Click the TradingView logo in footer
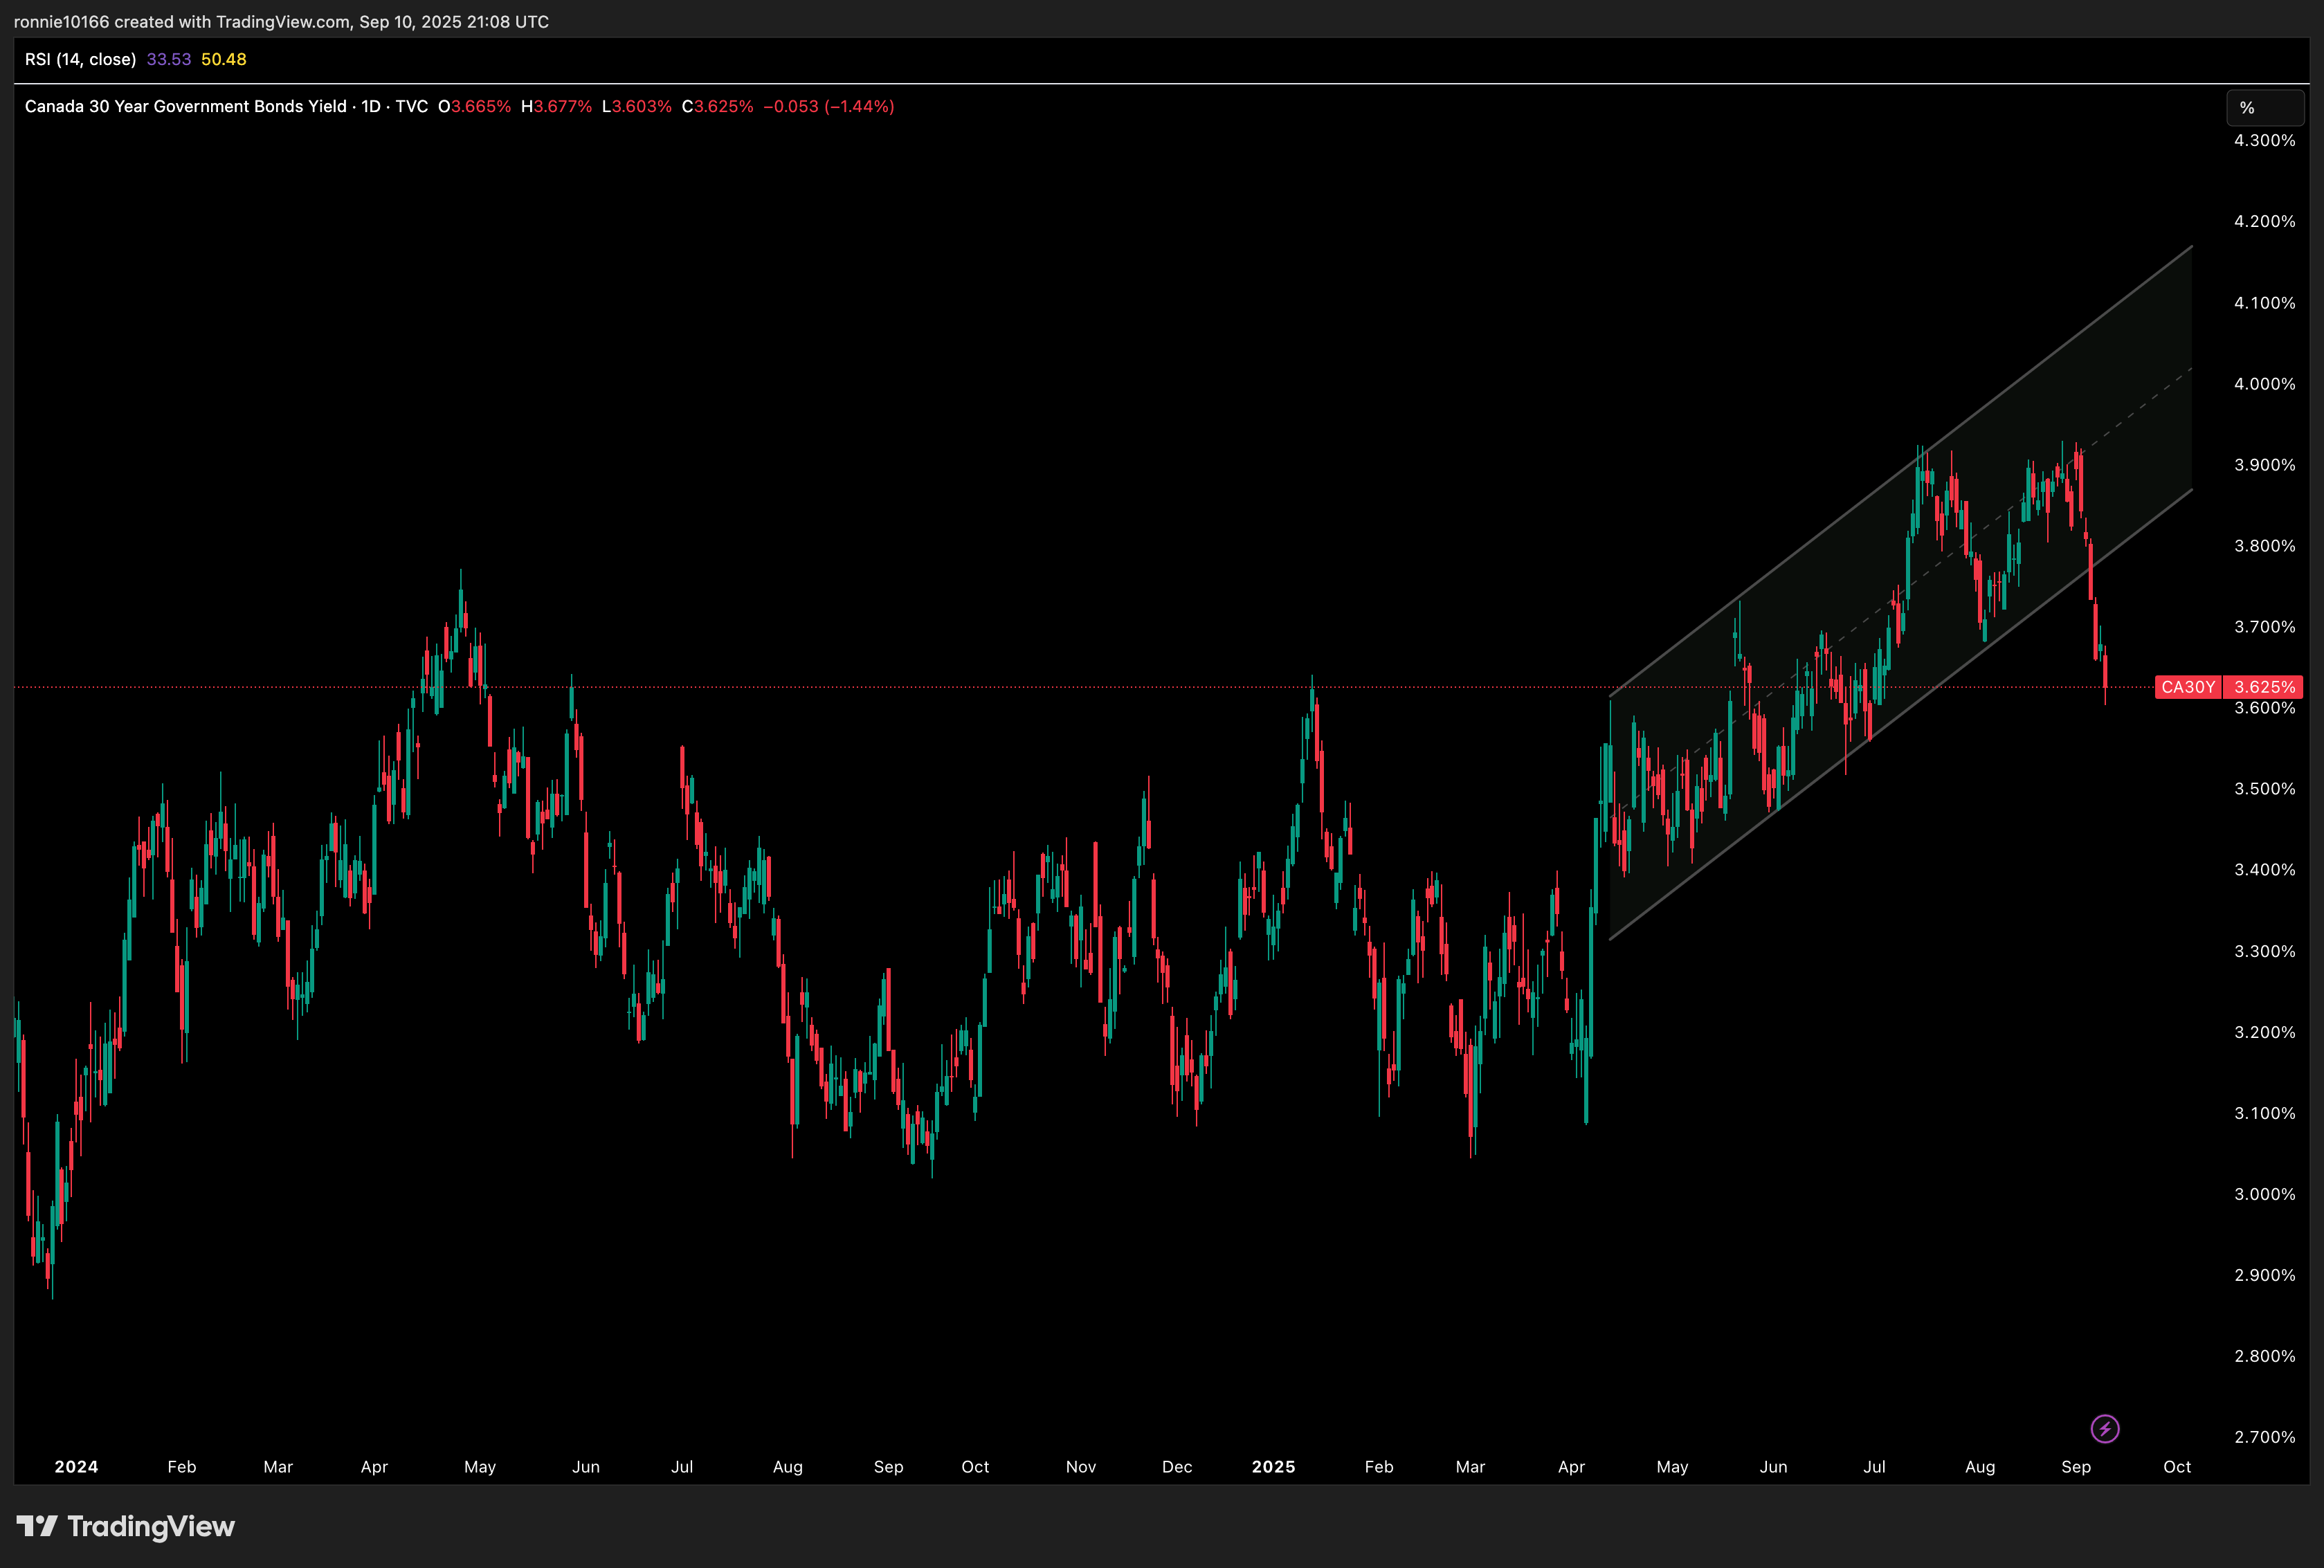 click(x=126, y=1526)
